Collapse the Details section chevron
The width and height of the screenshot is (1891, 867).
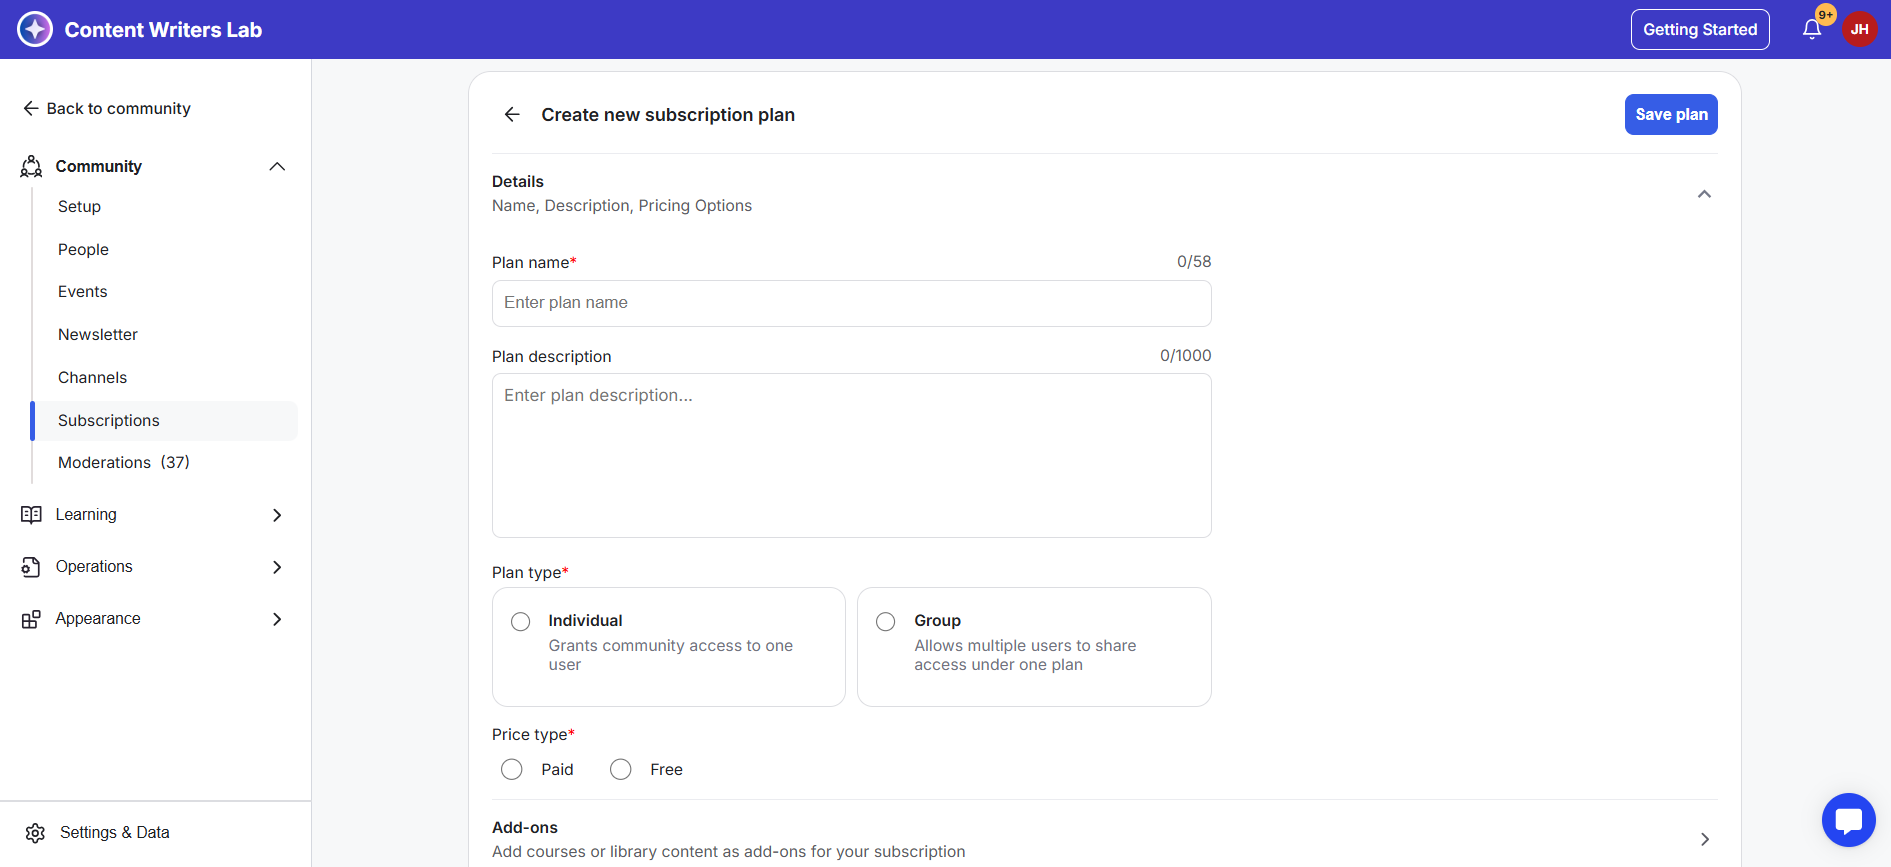(x=1704, y=194)
